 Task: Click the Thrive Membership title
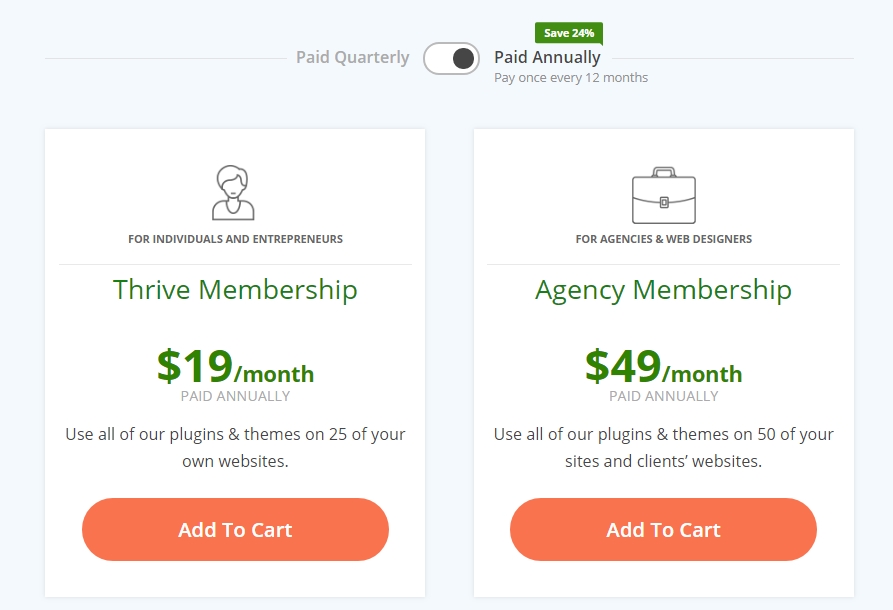(x=235, y=289)
